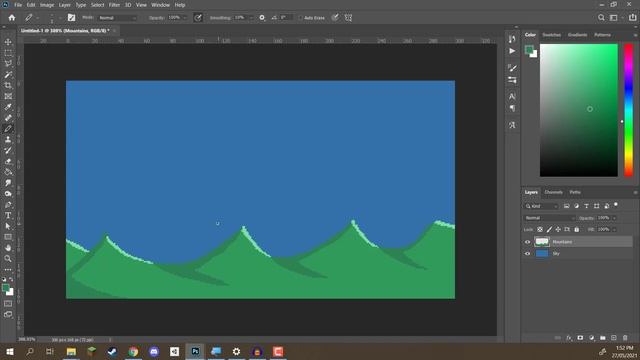This screenshot has height=360, width=640.
Task: Create new adjustment layer
Action: click(592, 338)
